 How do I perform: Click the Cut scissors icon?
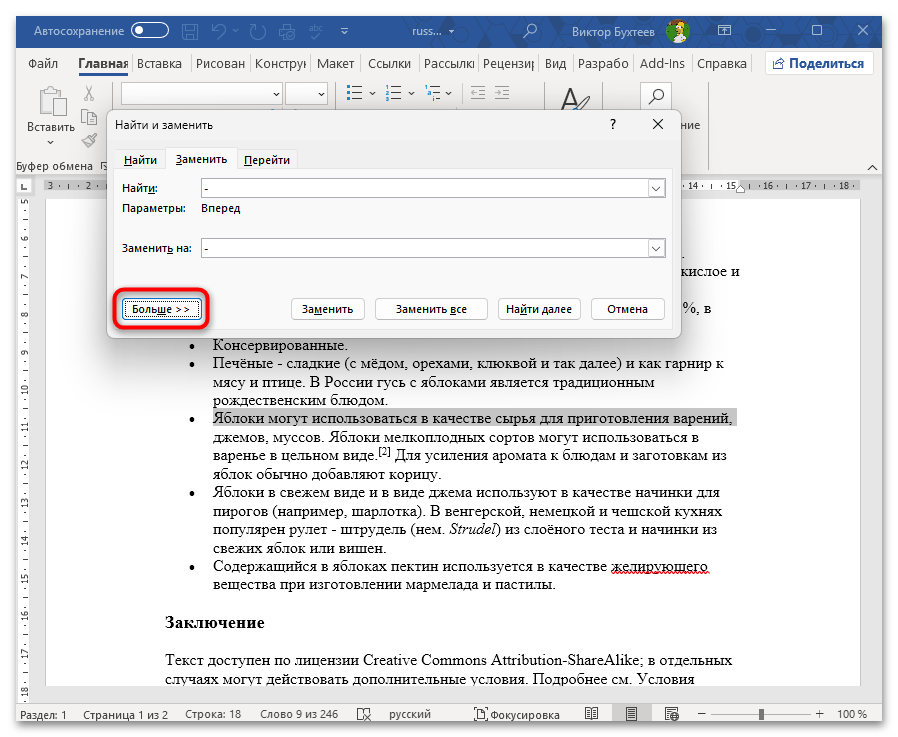89,94
